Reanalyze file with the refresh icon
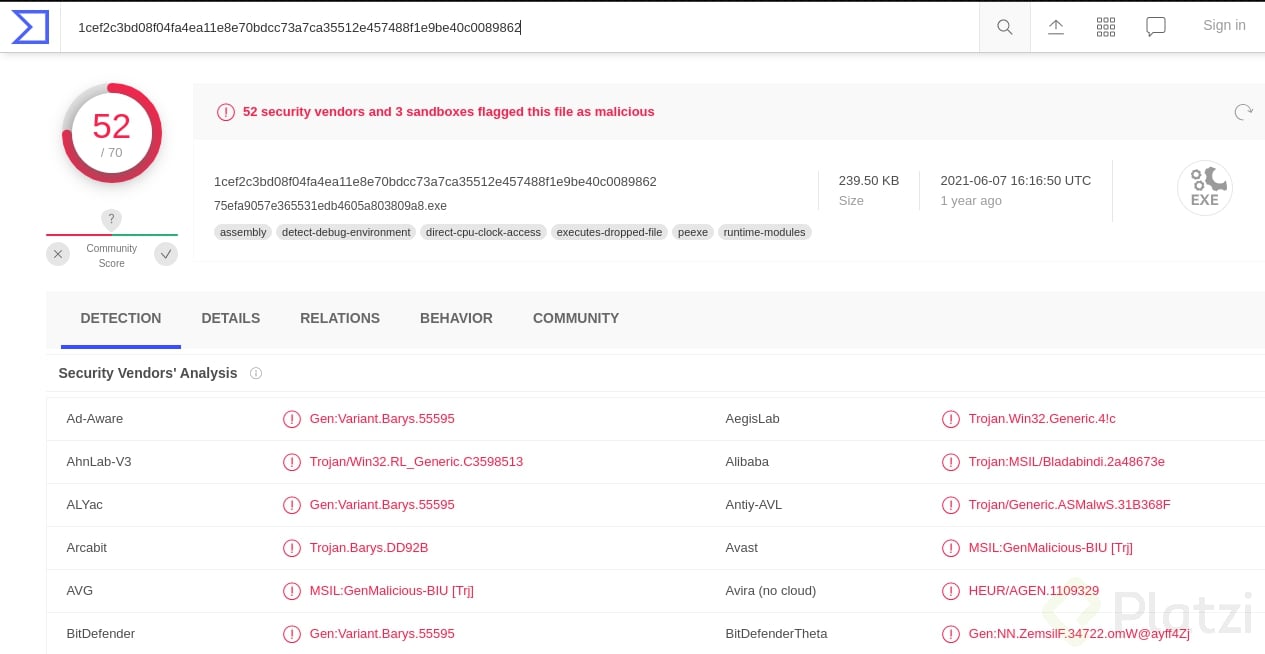Image resolution: width=1265 pixels, height=654 pixels. coord(1243,112)
